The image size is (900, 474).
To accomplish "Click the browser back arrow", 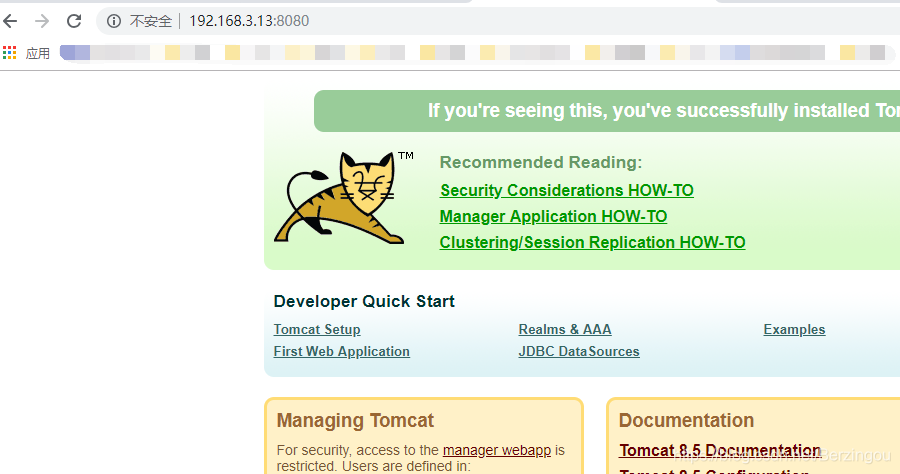I will [10, 21].
